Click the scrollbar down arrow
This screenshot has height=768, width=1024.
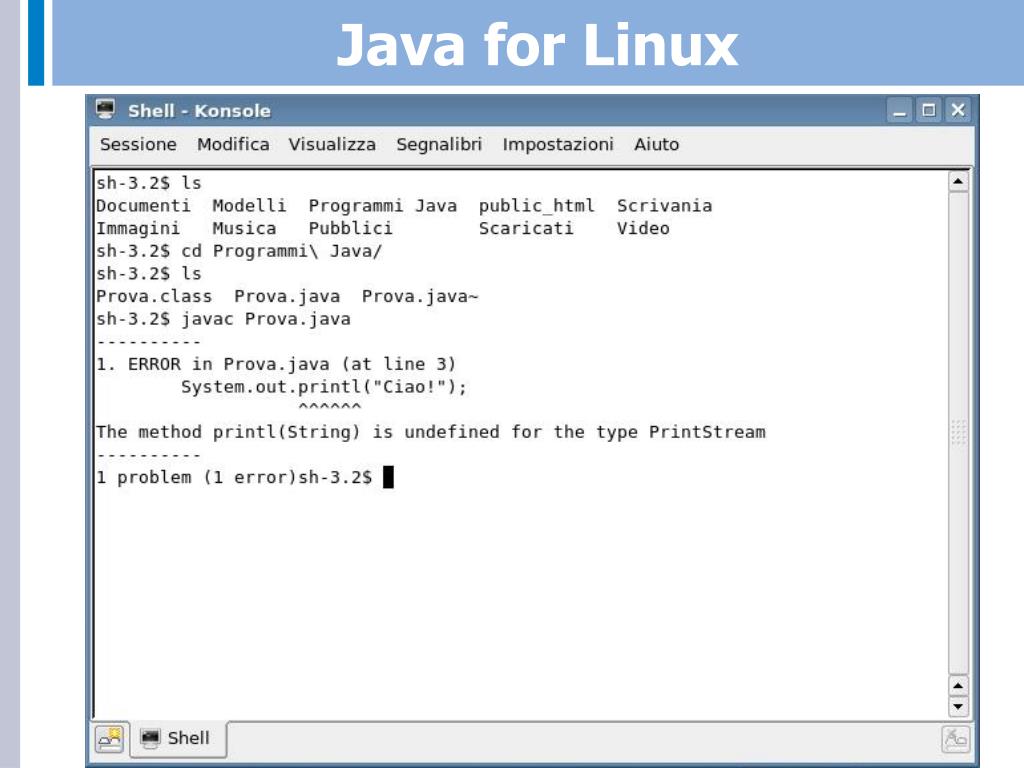click(x=958, y=707)
